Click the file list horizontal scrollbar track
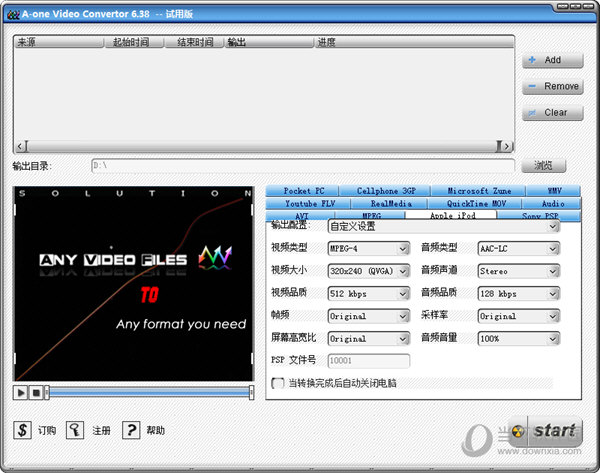The height and width of the screenshot is (473, 600). pyautogui.click(x=262, y=146)
